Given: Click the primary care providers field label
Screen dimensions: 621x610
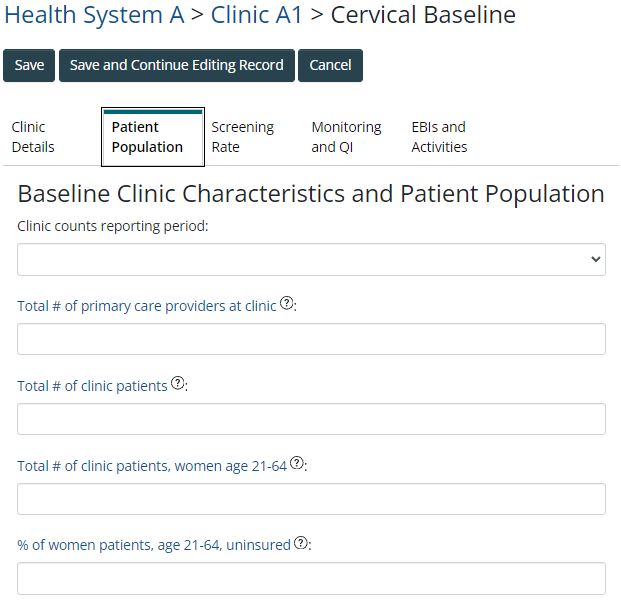Looking at the screenshot, I should (x=146, y=306).
